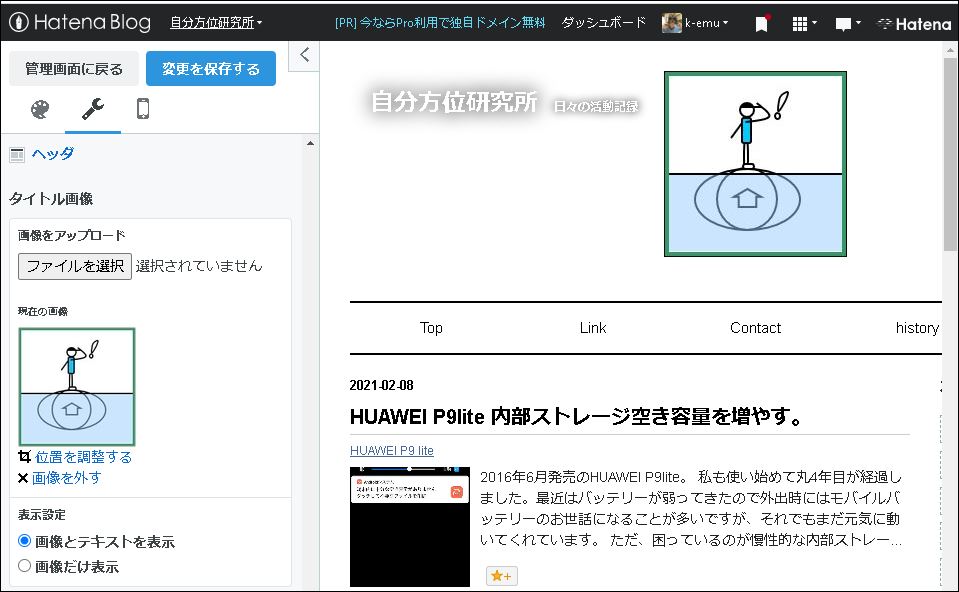Click the HUAWEI P9 lite category link
This screenshot has width=959, height=592.
[x=391, y=451]
